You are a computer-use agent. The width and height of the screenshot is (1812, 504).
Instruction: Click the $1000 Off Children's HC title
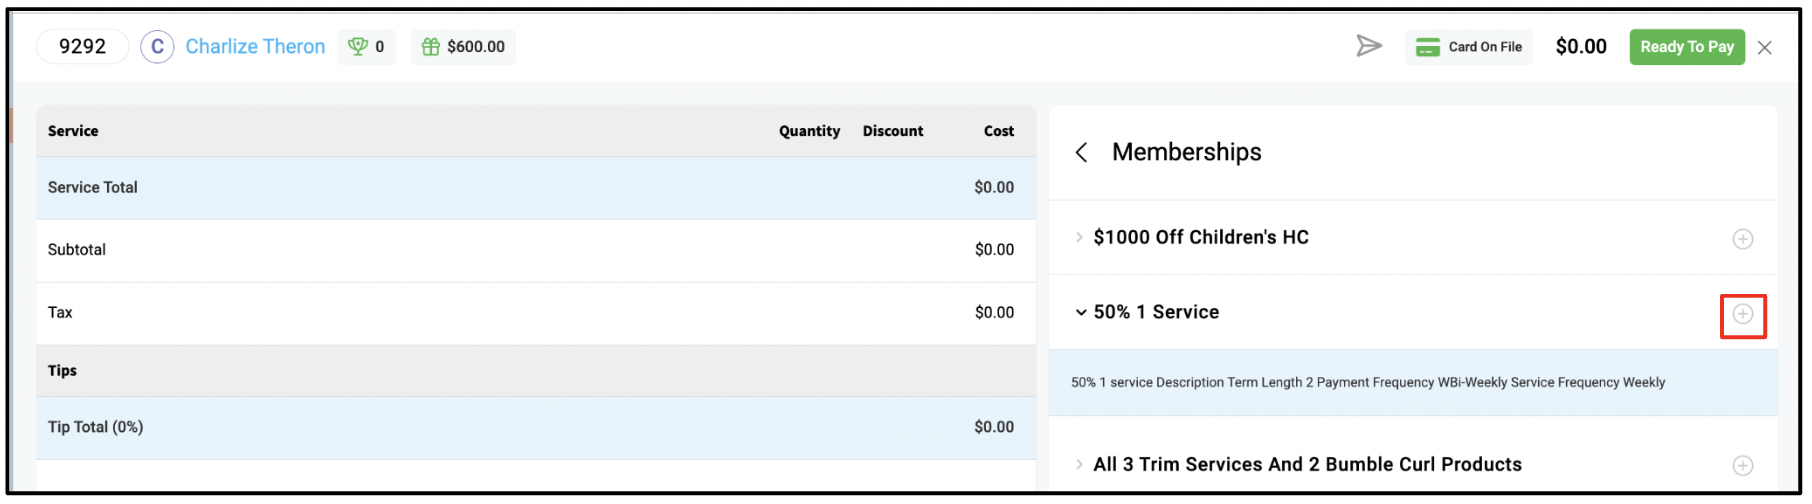pyautogui.click(x=1201, y=237)
